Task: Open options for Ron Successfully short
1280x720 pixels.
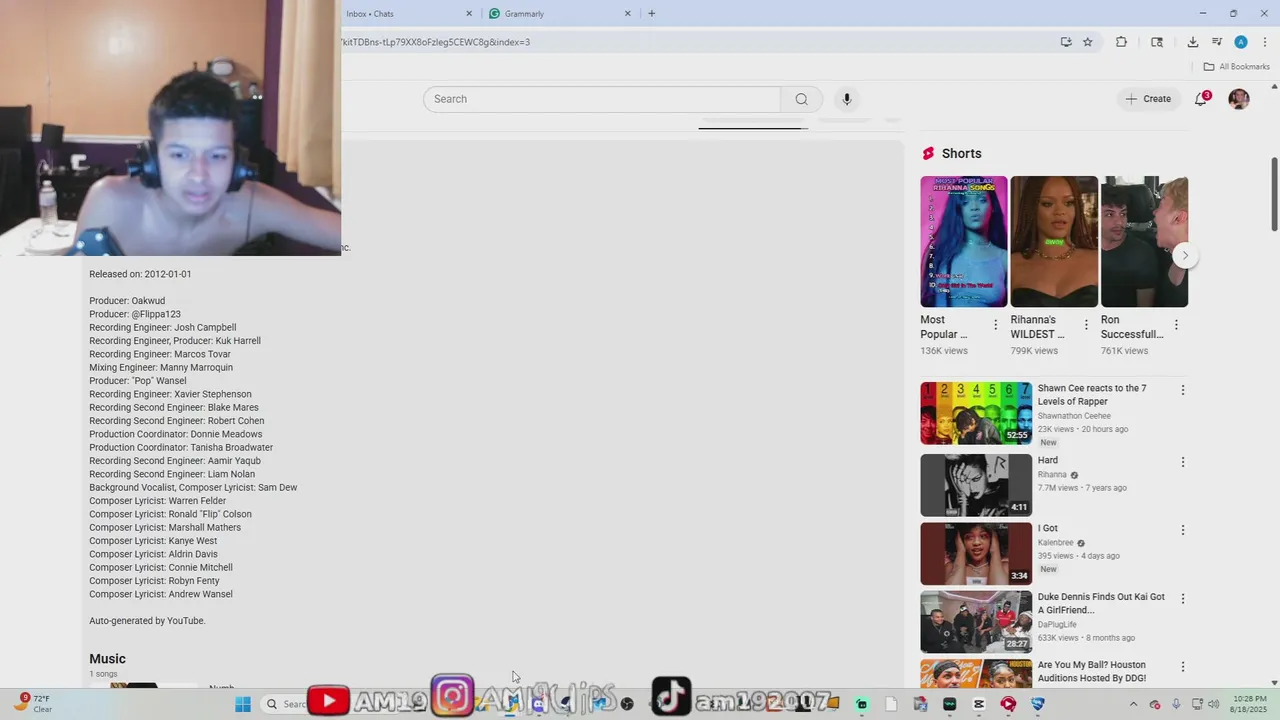Action: (x=1176, y=325)
